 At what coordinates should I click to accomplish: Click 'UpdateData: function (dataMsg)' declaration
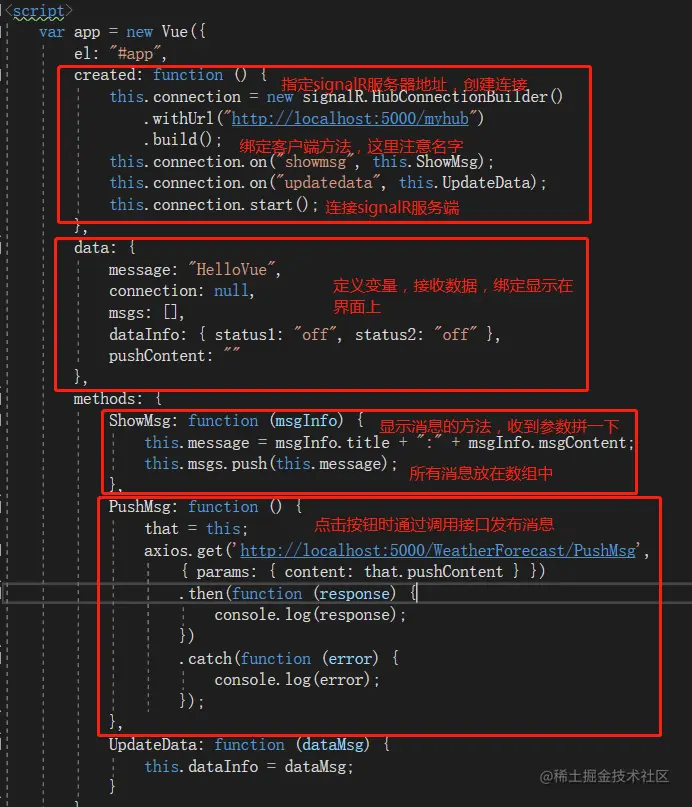coord(249,745)
